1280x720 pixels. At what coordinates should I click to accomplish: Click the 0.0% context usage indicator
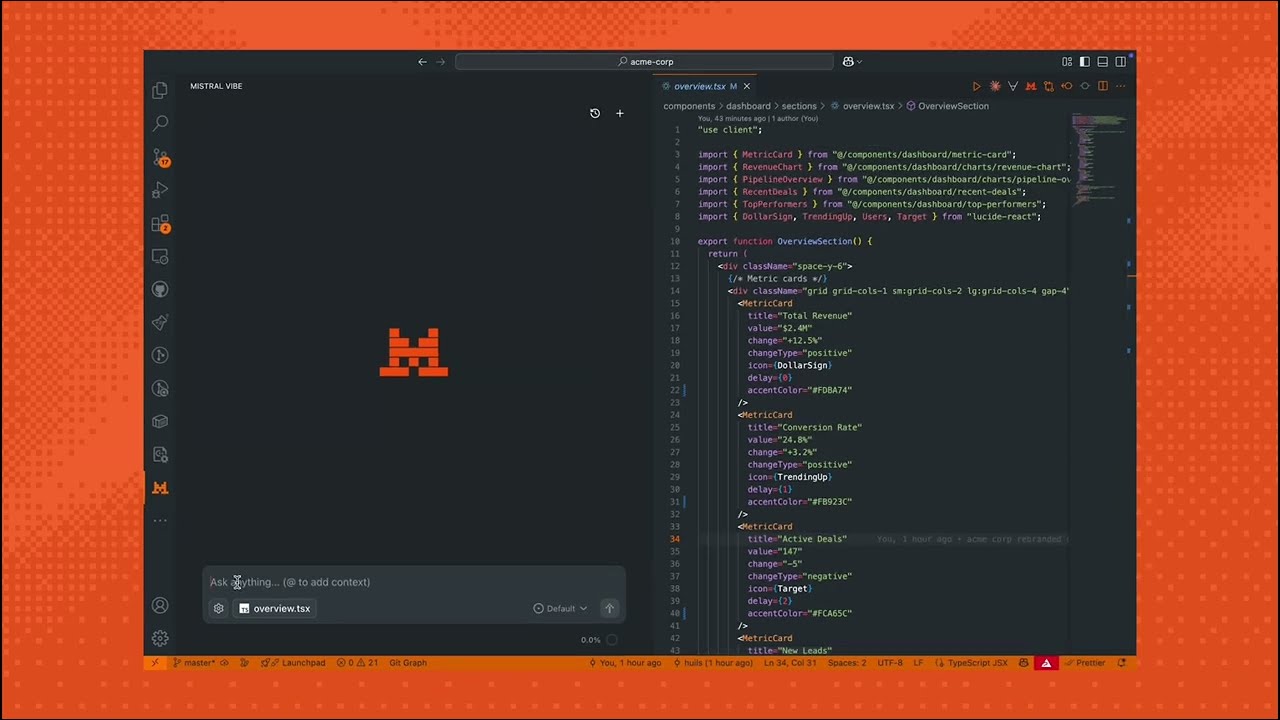[x=599, y=640]
